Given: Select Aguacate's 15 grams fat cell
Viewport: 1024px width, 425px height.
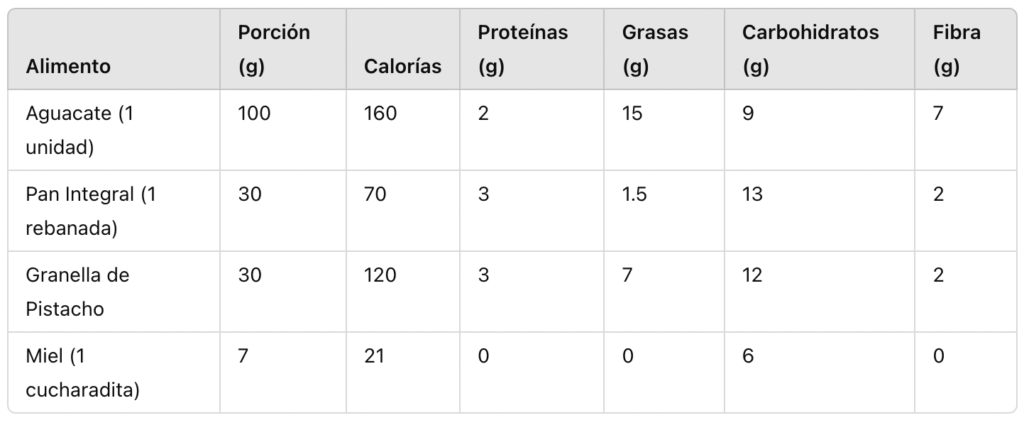Looking at the screenshot, I should point(632,114).
